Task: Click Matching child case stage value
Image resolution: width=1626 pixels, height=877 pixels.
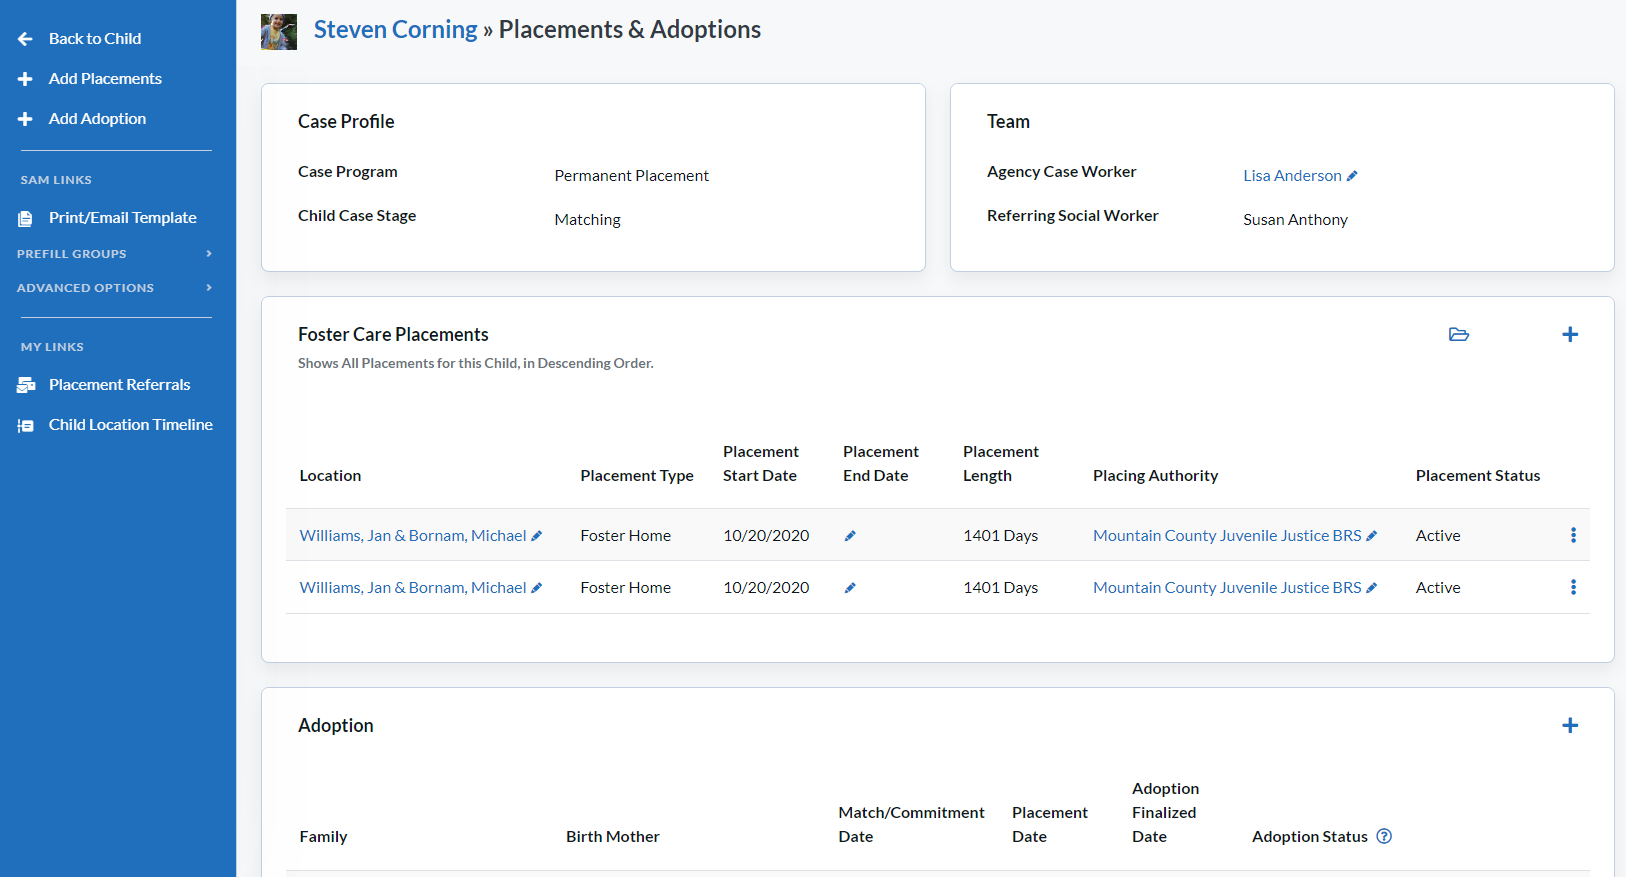Action: click(x=588, y=220)
